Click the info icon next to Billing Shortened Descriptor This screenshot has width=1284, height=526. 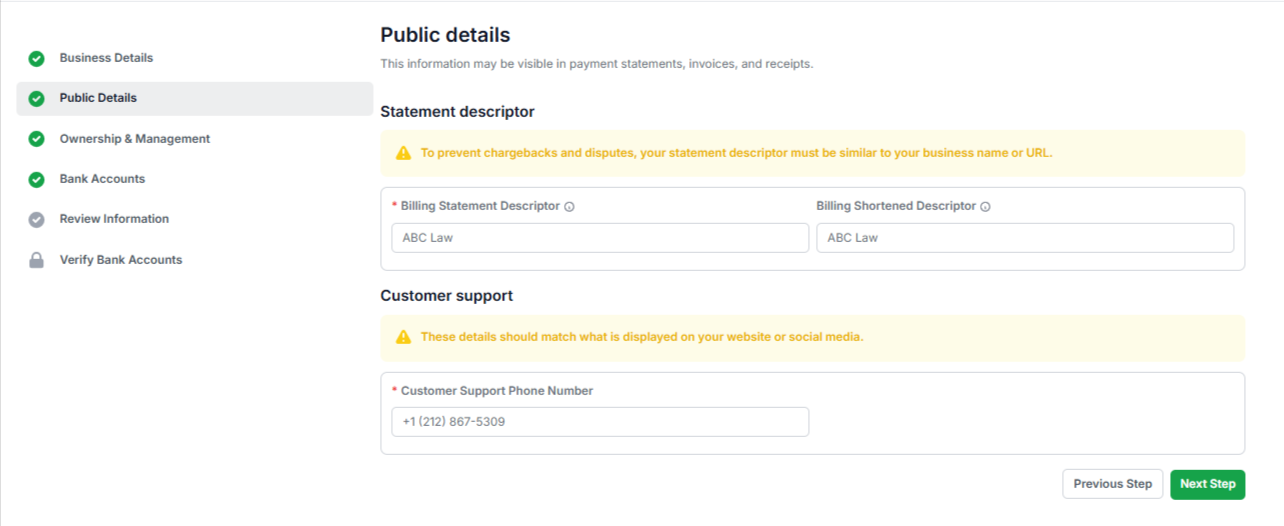tap(985, 207)
